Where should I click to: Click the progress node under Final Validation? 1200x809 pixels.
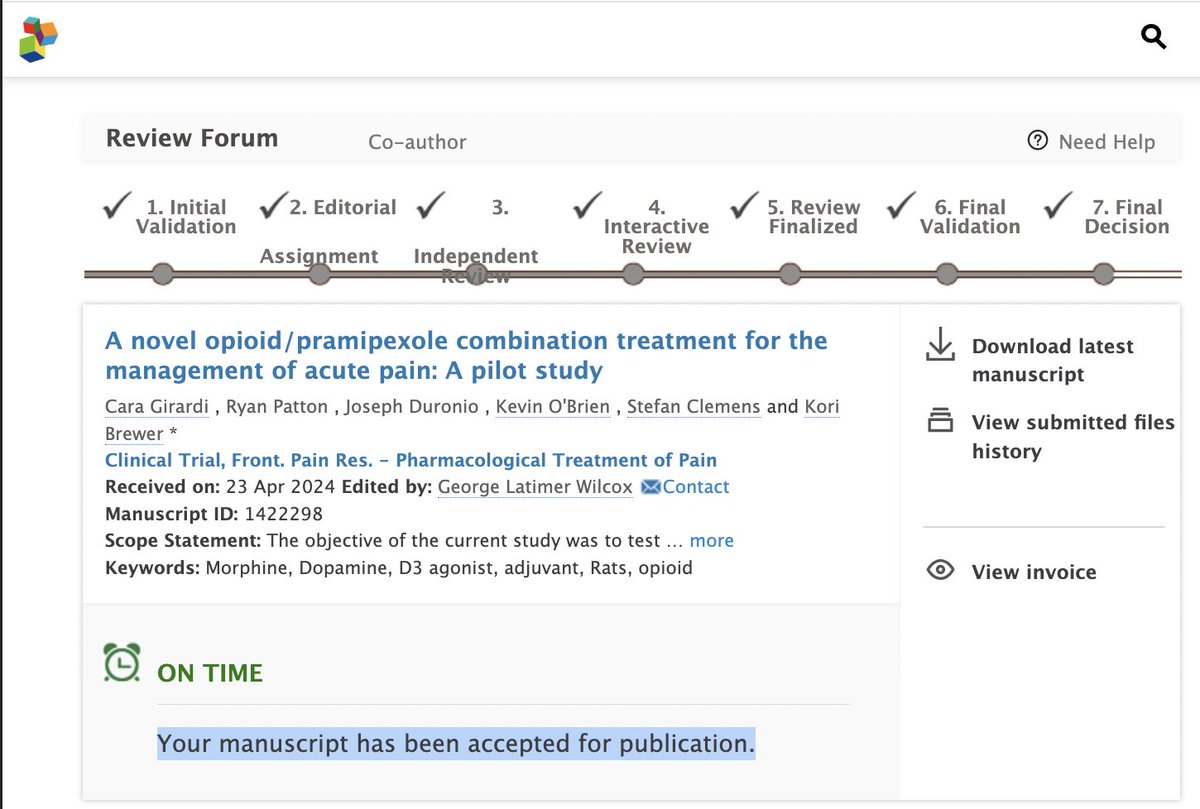point(947,272)
